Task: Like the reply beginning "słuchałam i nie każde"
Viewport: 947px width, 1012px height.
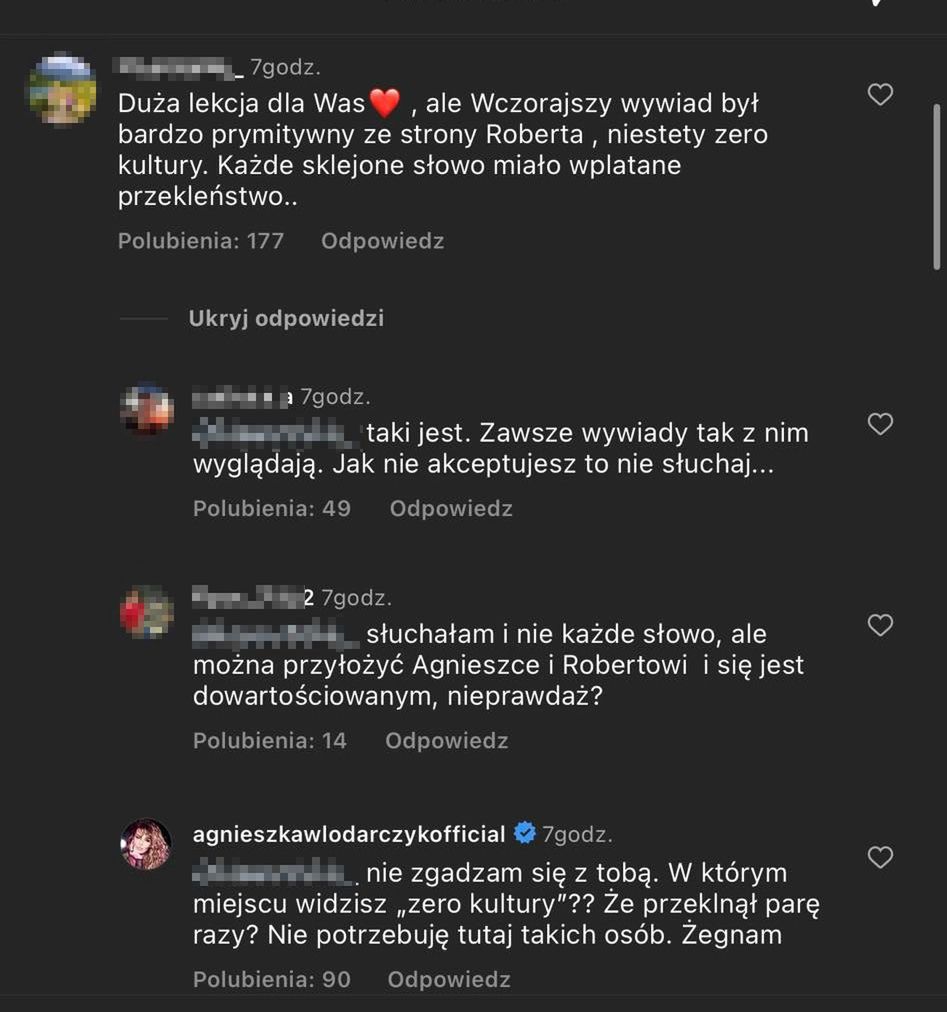Action: [879, 625]
